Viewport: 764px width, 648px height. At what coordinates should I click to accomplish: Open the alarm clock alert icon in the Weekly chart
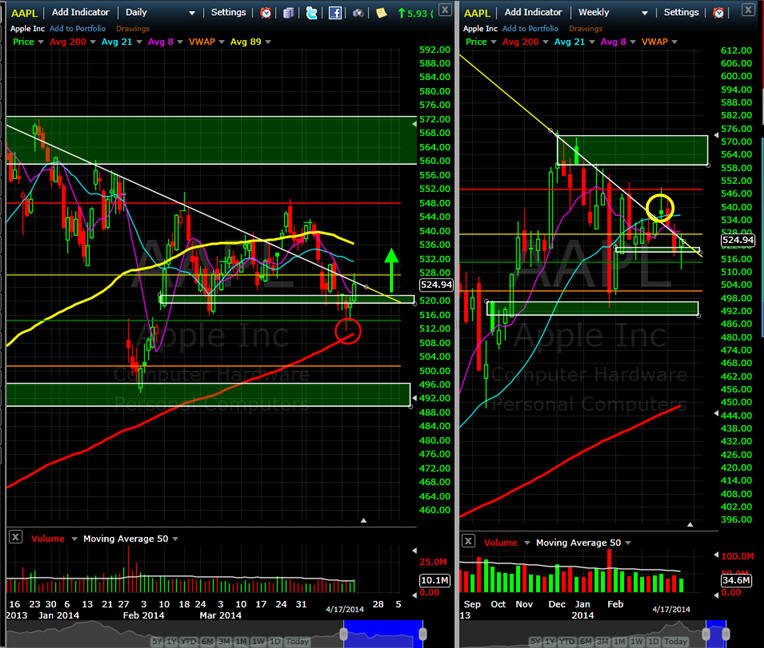coord(719,13)
